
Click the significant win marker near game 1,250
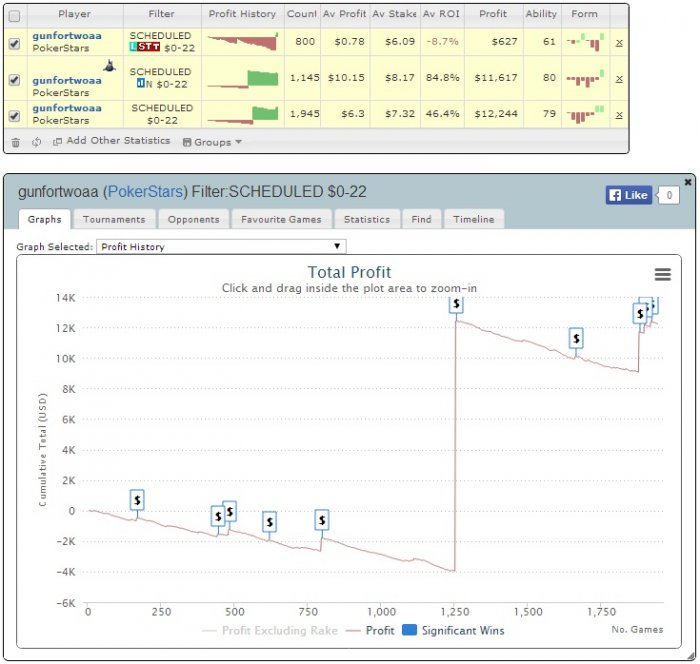[456, 304]
